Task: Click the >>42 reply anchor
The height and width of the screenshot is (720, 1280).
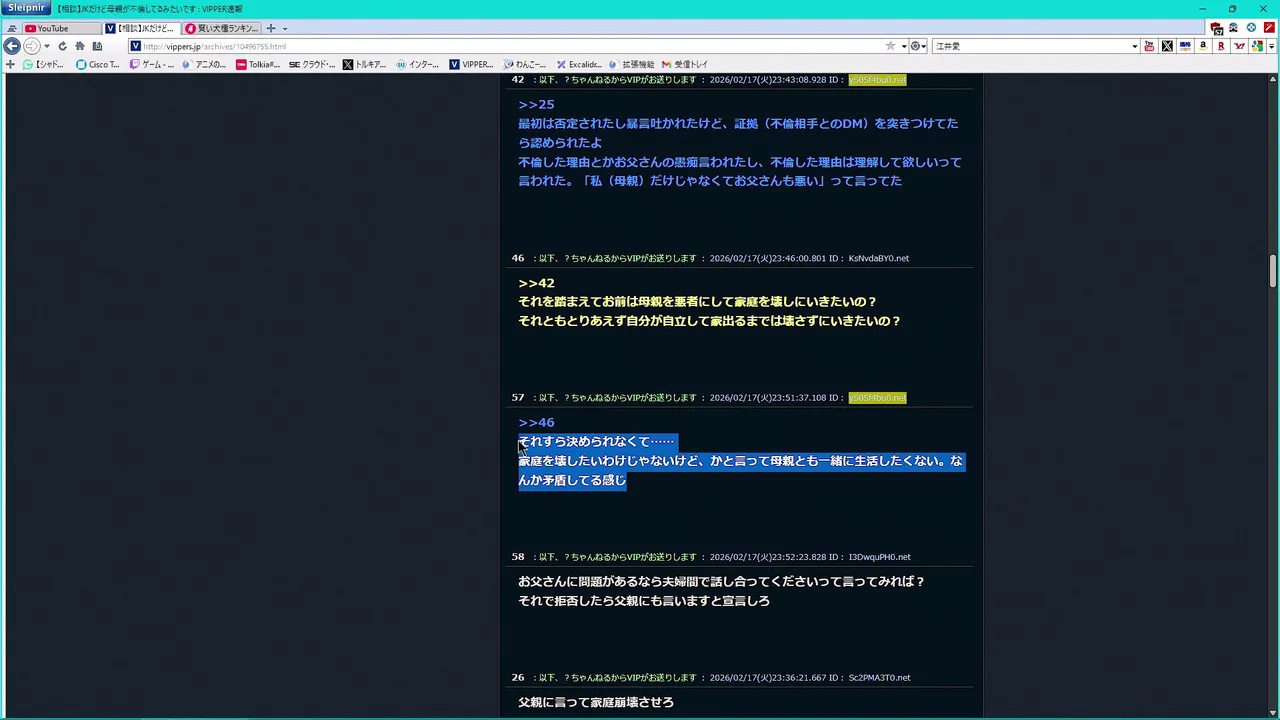Action: tap(536, 283)
